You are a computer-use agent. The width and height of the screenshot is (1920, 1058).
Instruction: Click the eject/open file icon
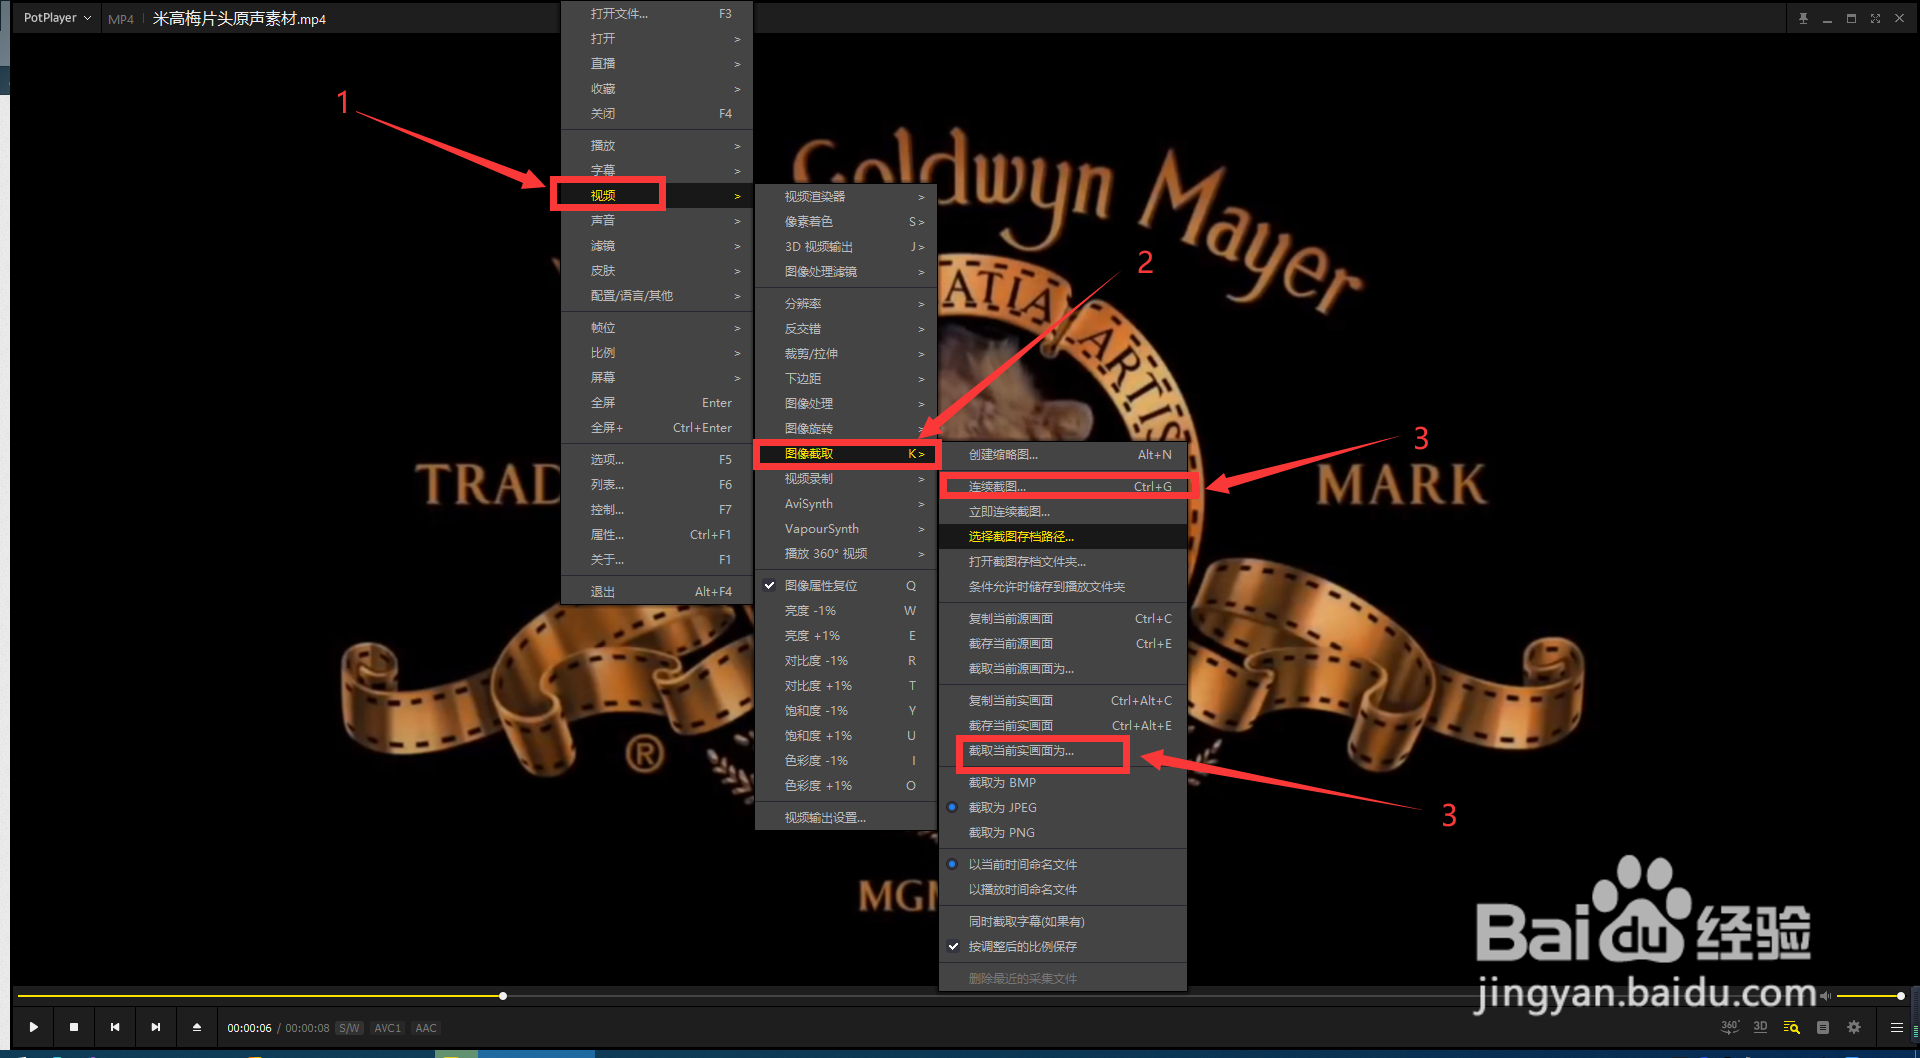click(197, 1027)
